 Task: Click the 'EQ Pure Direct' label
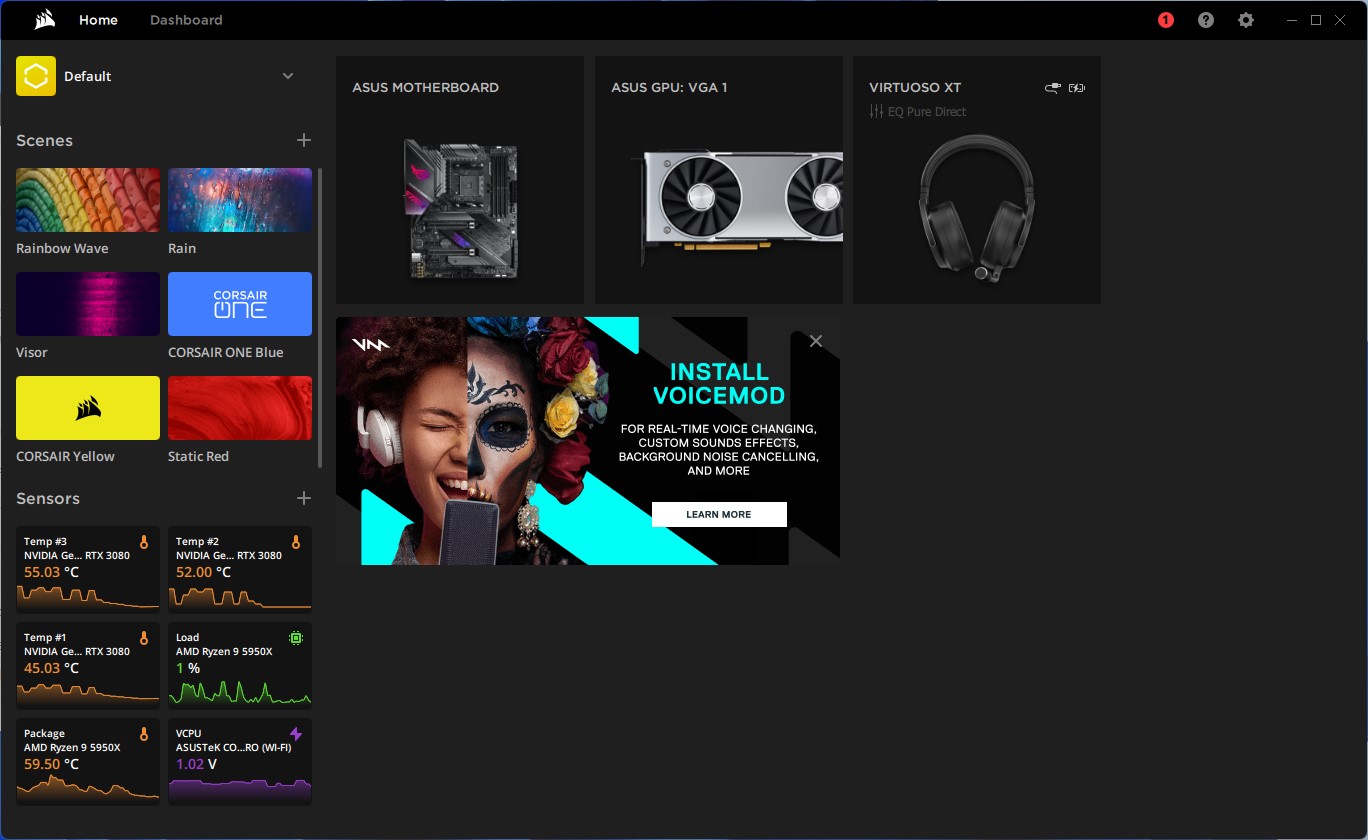927,112
